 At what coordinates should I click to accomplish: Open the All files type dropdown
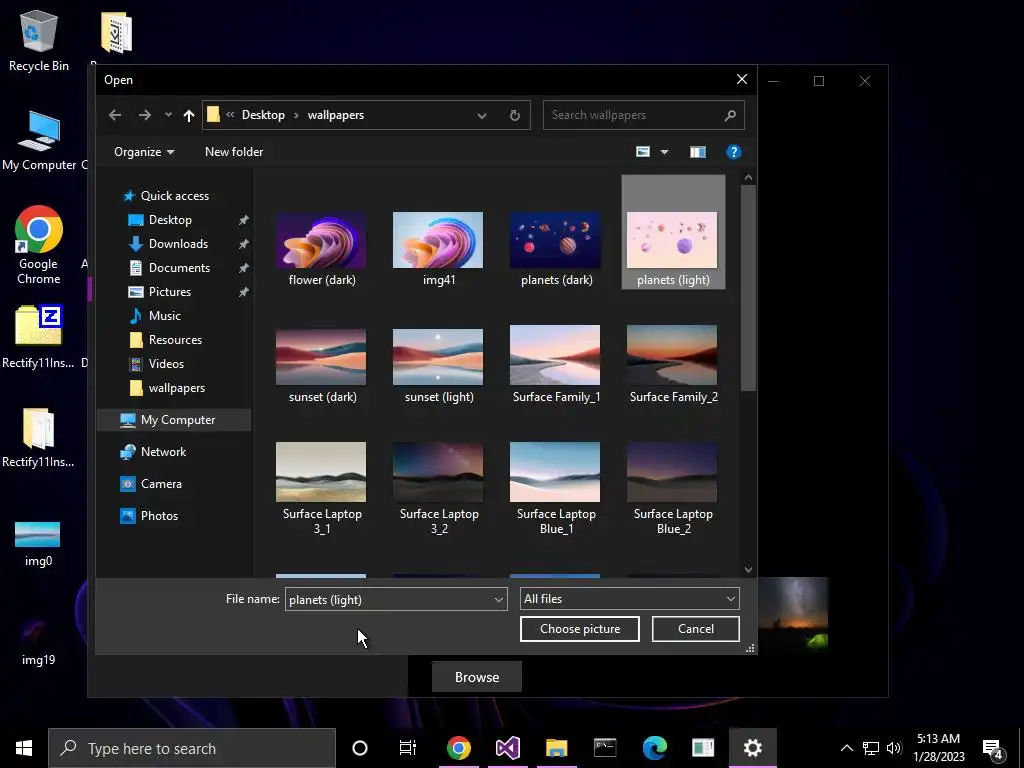(630, 599)
